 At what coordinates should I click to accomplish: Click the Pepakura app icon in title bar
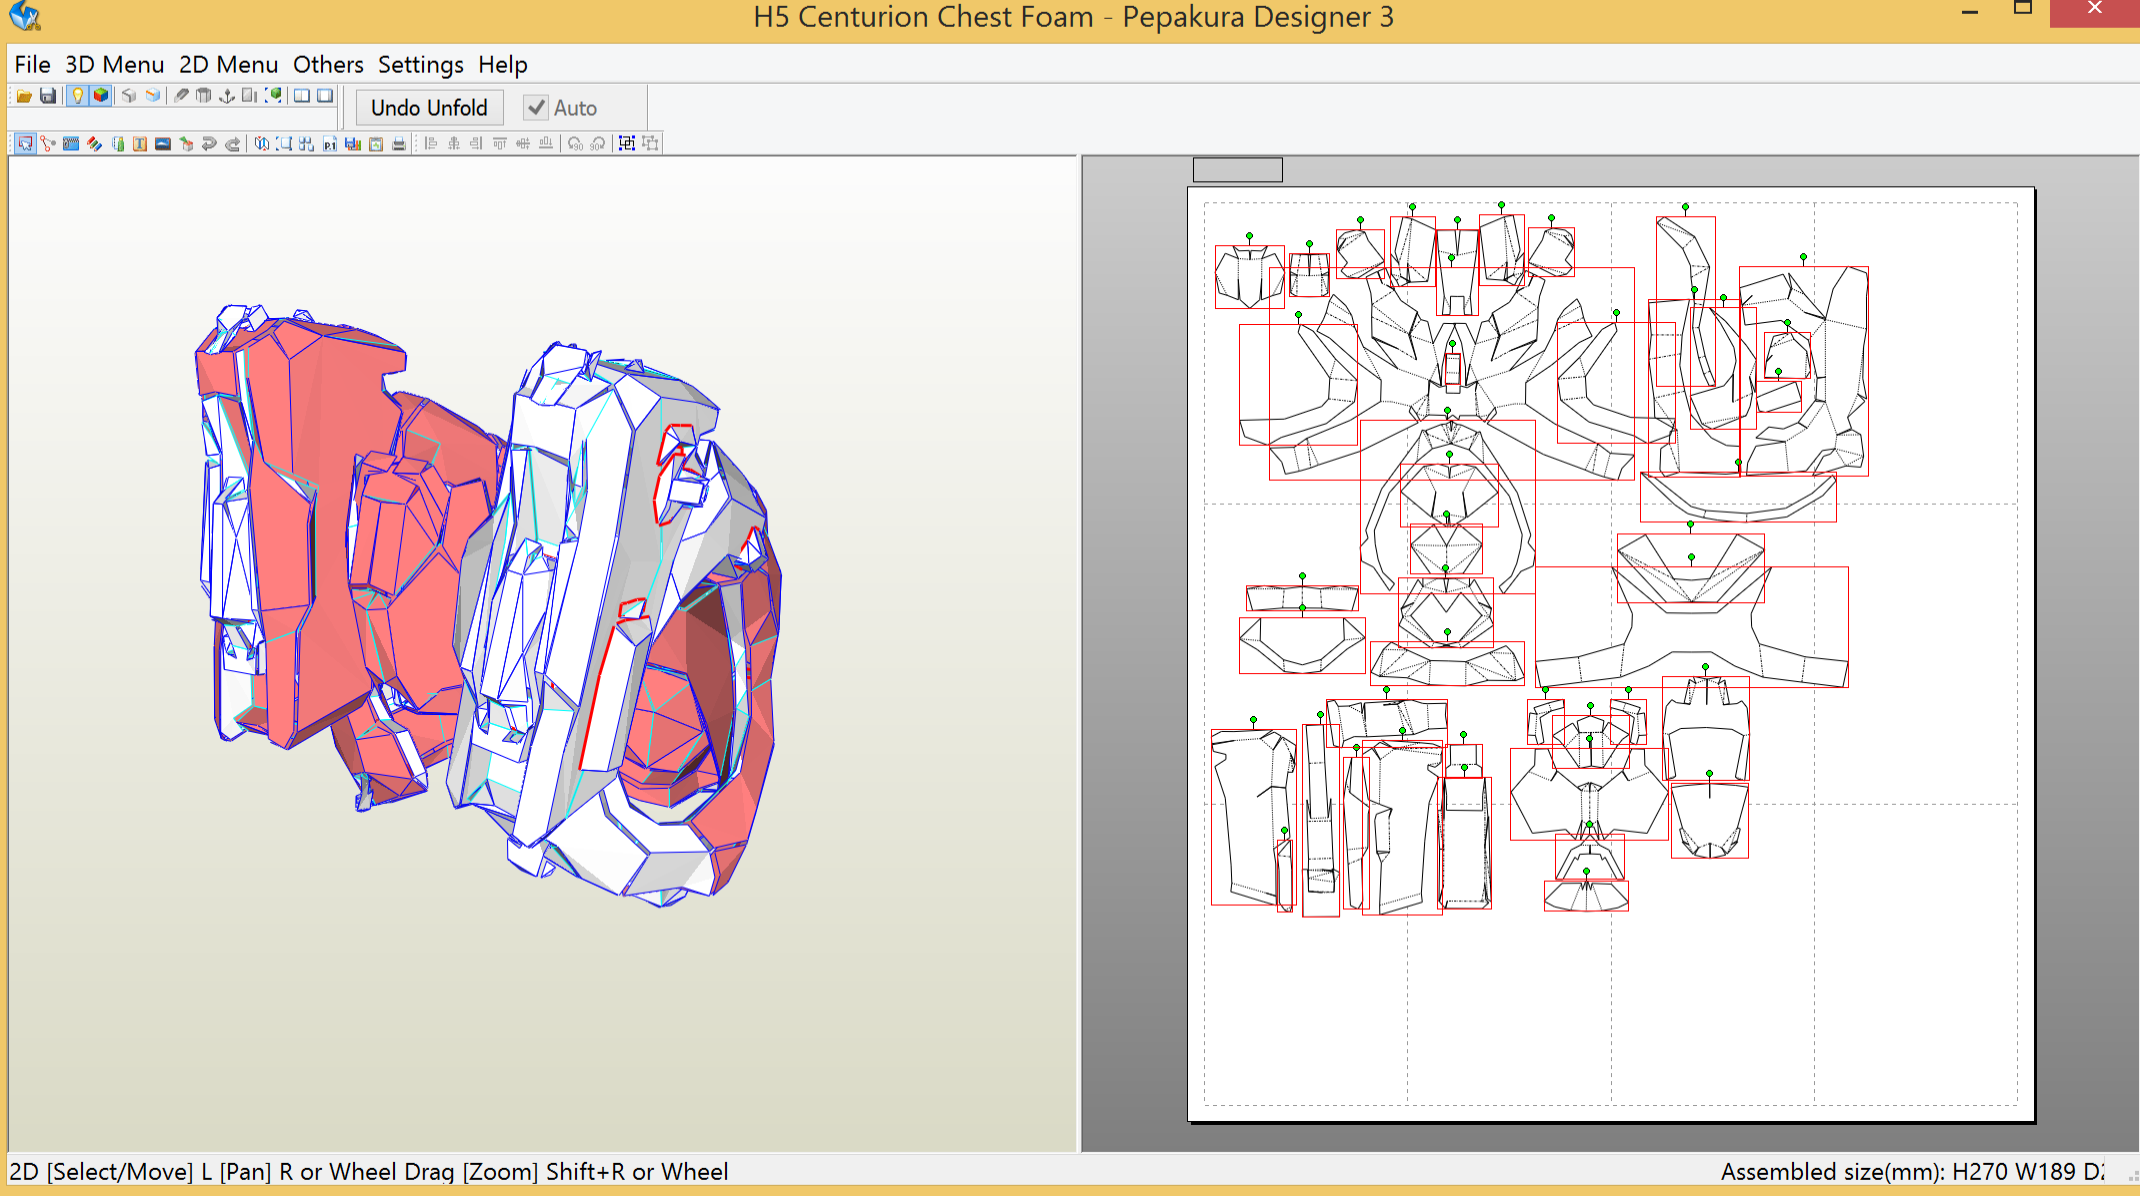pyautogui.click(x=24, y=15)
